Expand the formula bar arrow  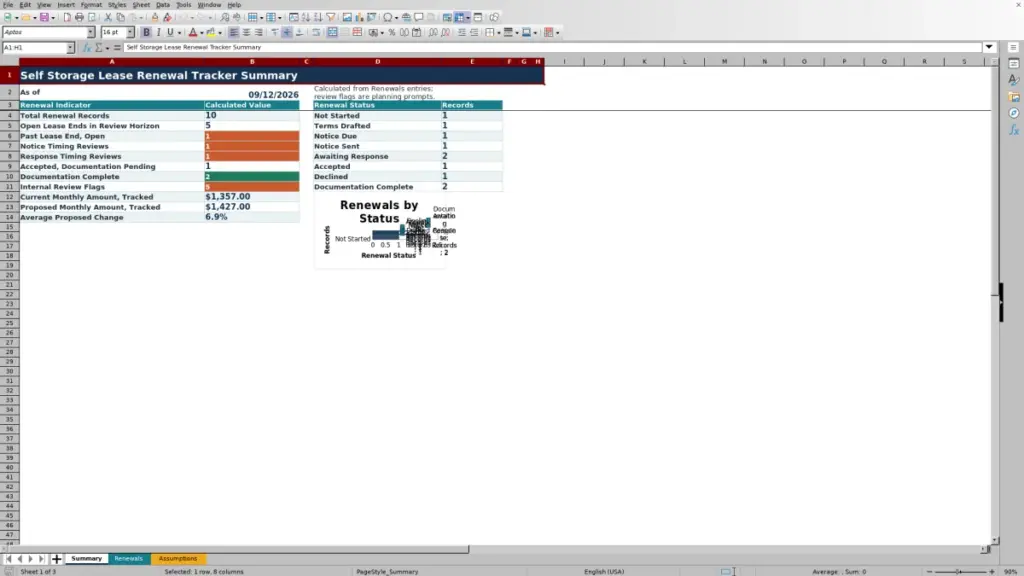pos(989,48)
